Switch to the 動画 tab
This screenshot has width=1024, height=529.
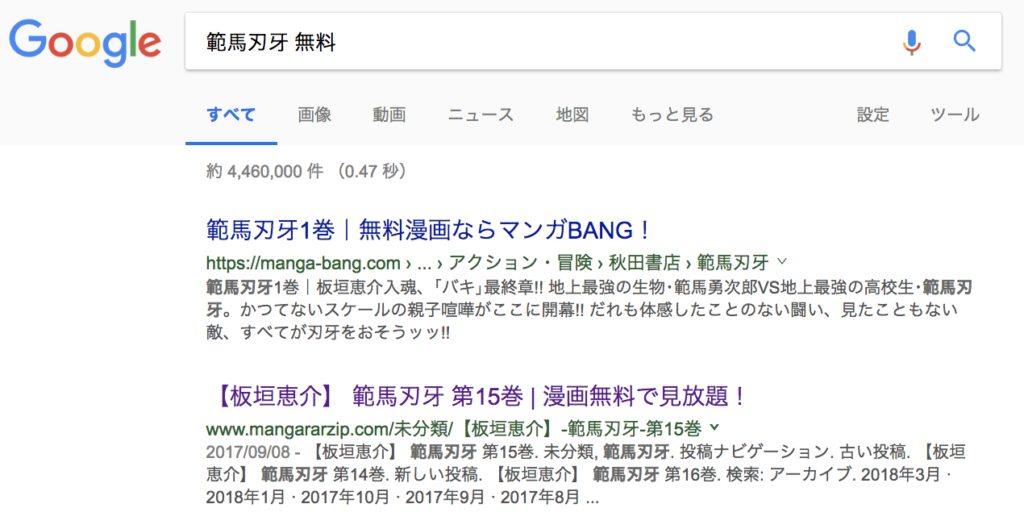[389, 115]
